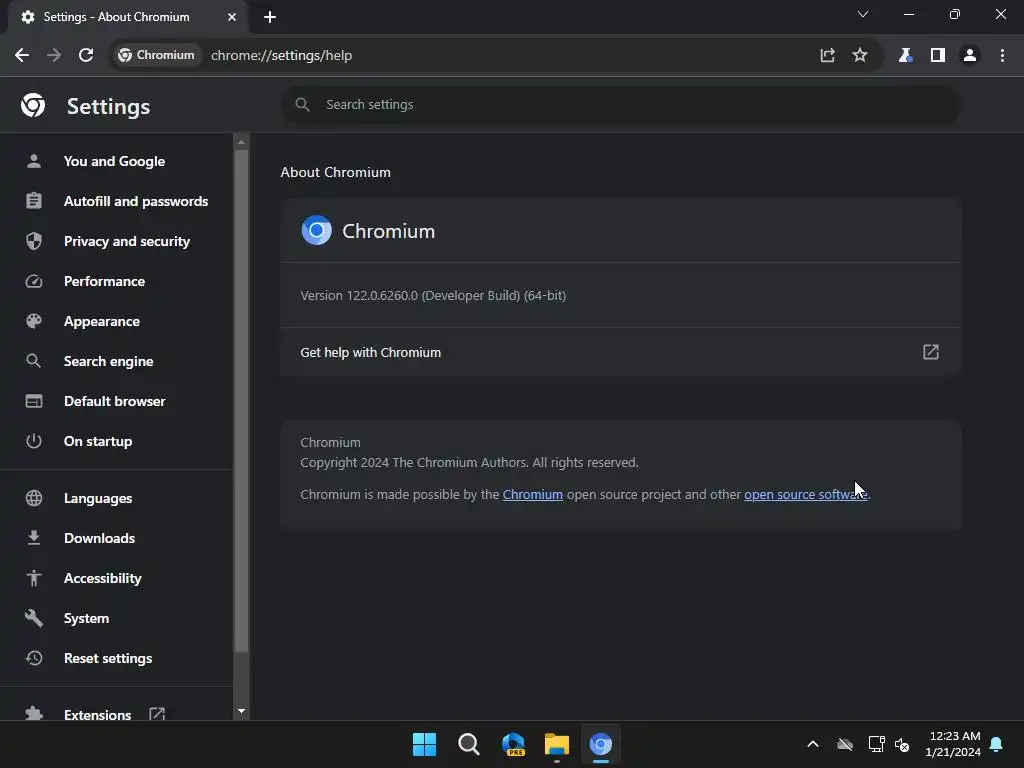Viewport: 1024px width, 768px height.
Task: Click the Chromium logo in About card
Action: point(317,231)
